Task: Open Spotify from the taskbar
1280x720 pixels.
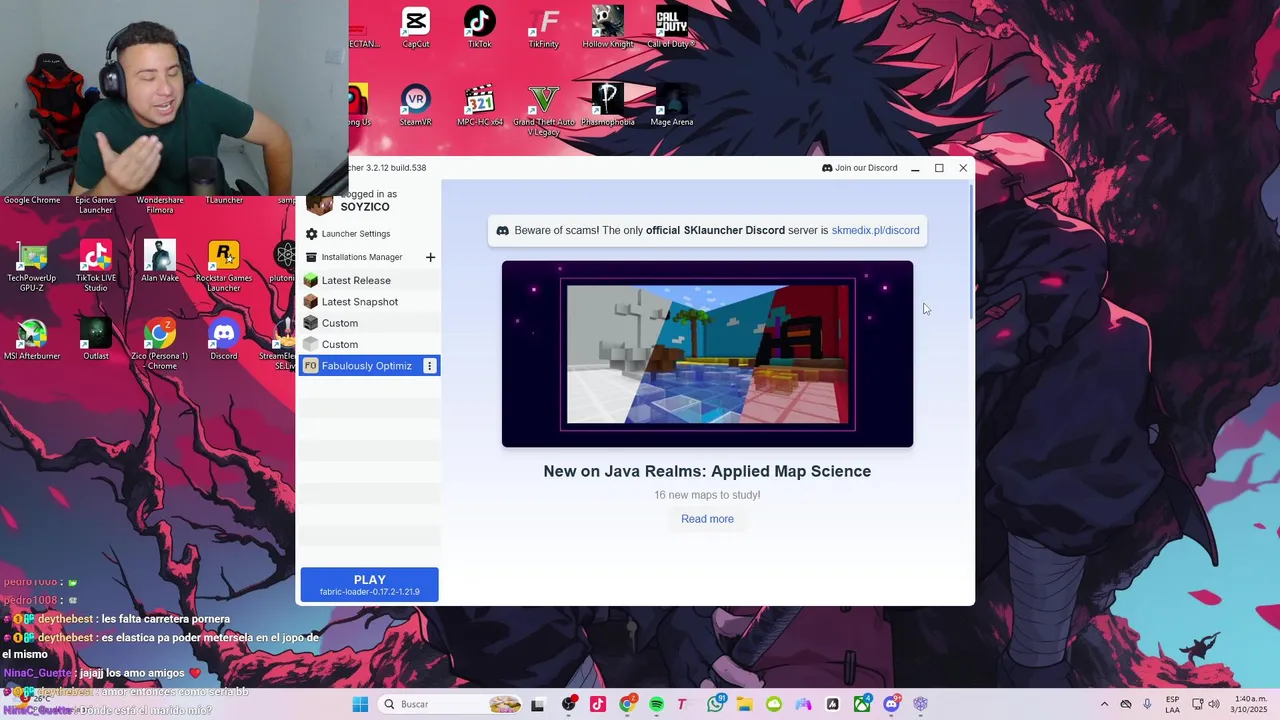Action: [x=656, y=704]
